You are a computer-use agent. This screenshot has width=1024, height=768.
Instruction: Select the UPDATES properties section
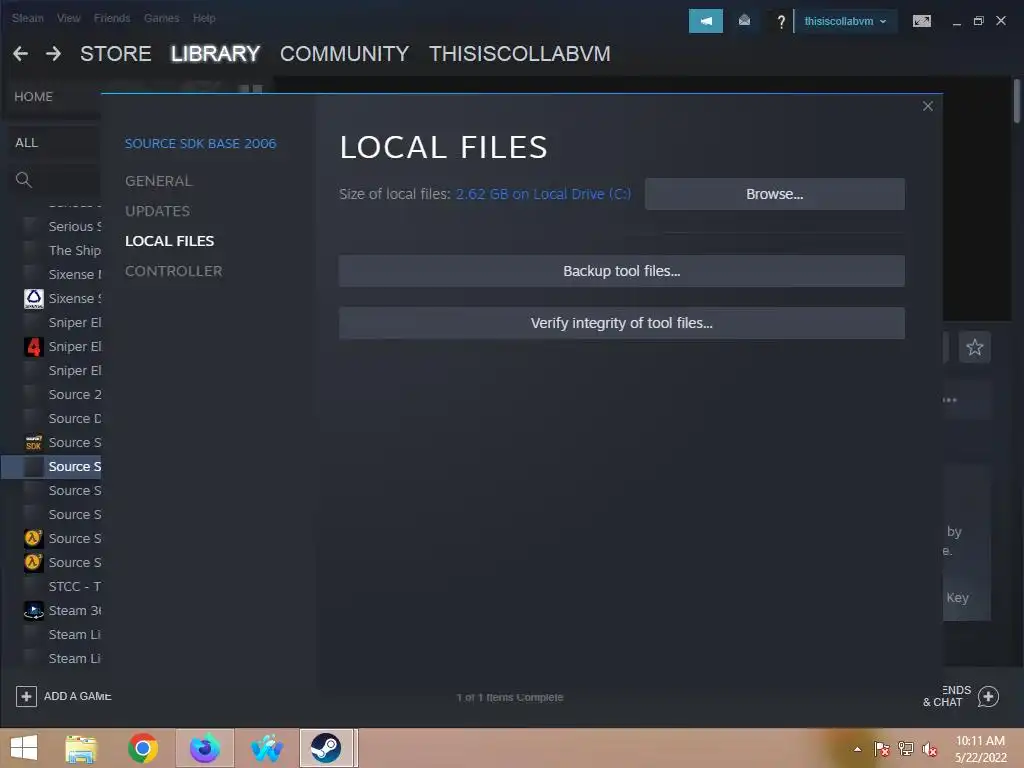157,211
